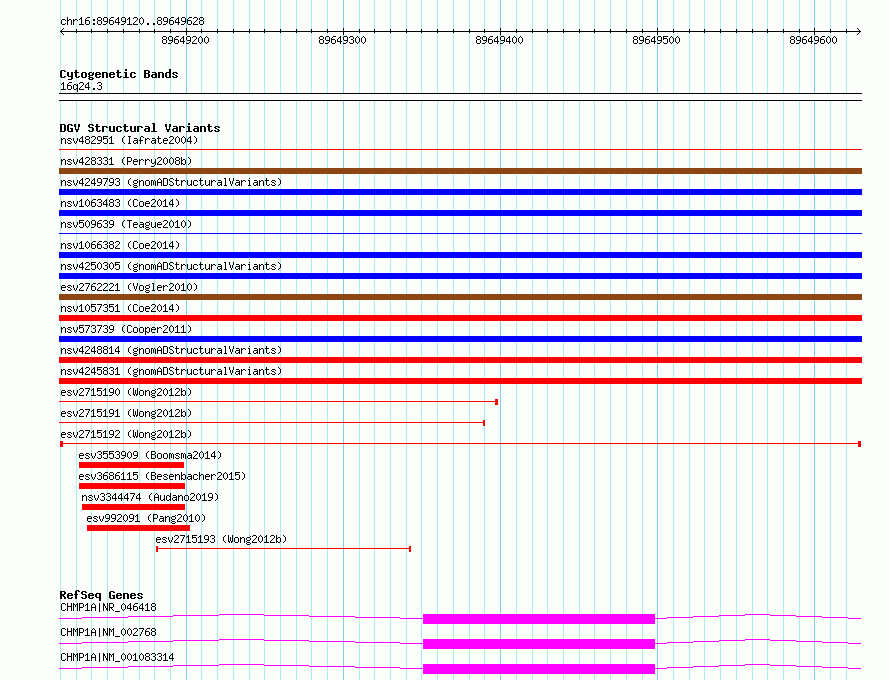
Task: Select the red nsv4245831 variant bar
Action: click(x=460, y=381)
